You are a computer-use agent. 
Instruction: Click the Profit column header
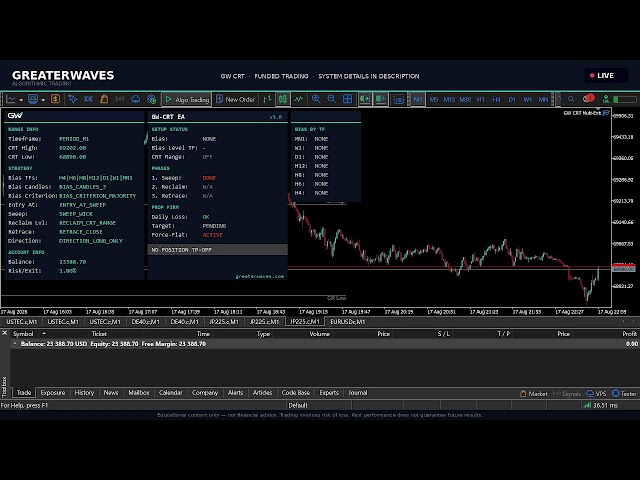(629, 334)
